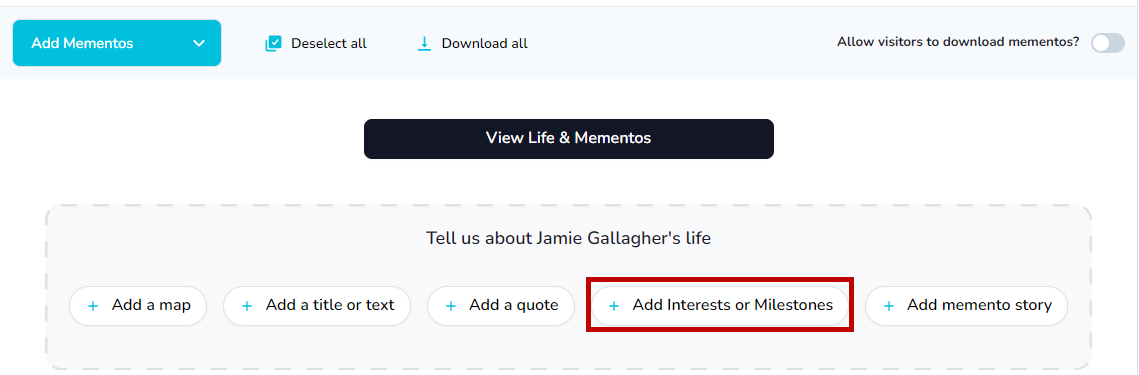Click the plus icon on Add Interests or Milestones

(614, 306)
